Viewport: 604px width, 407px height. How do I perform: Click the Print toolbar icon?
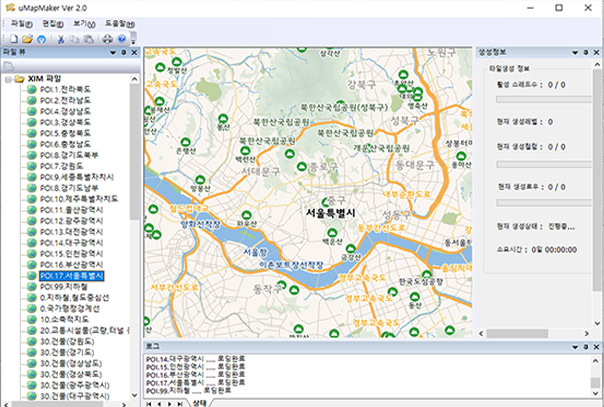pyautogui.click(x=107, y=39)
